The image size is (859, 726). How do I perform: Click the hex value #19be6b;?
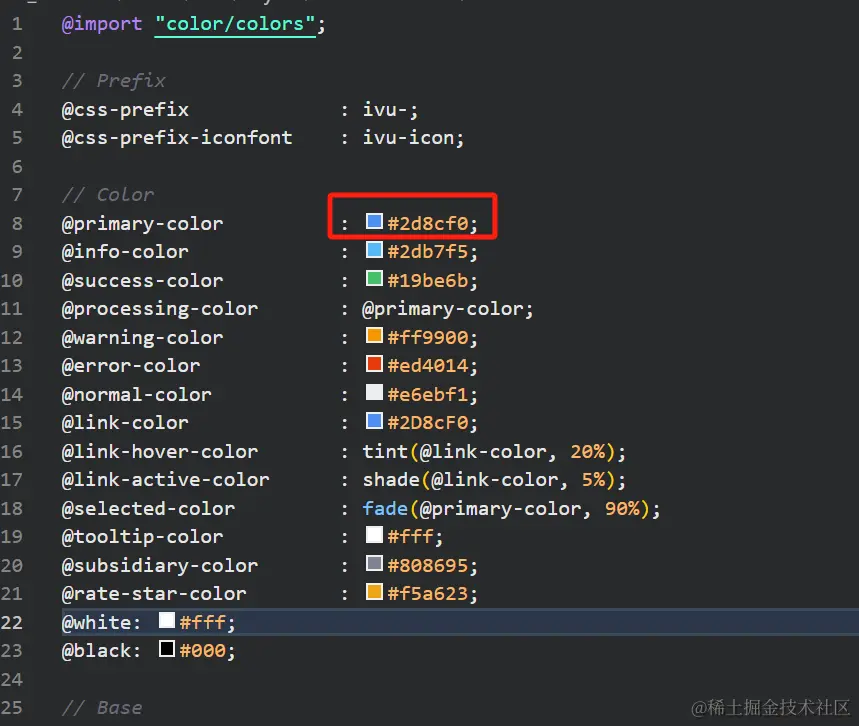432,281
